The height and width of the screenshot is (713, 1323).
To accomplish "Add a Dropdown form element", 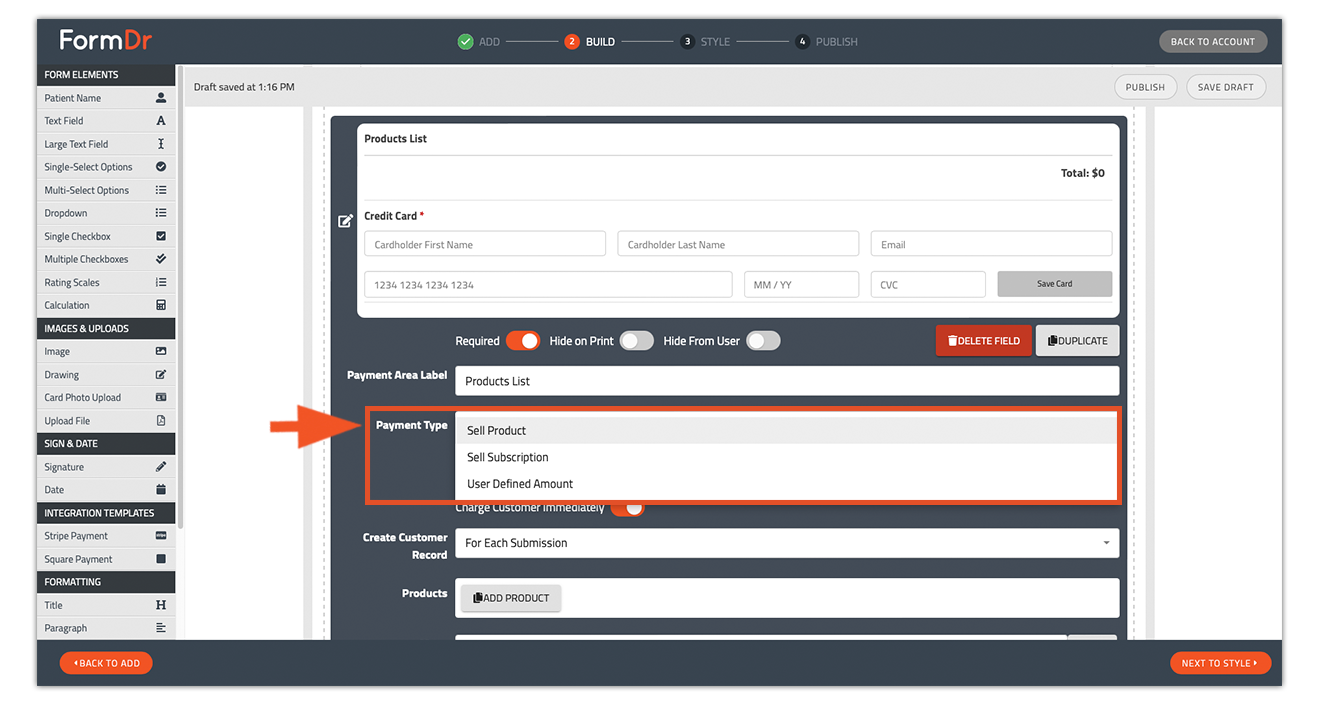I will [x=106, y=213].
